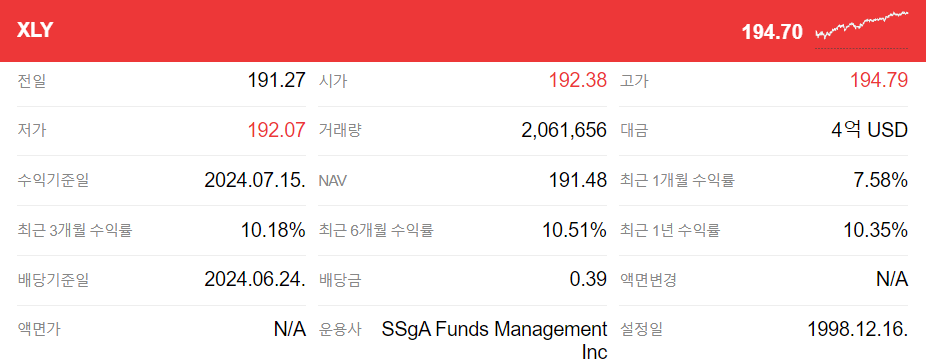Select the 배당금 label
This screenshot has width=926, height=364.
pyautogui.click(x=340, y=280)
